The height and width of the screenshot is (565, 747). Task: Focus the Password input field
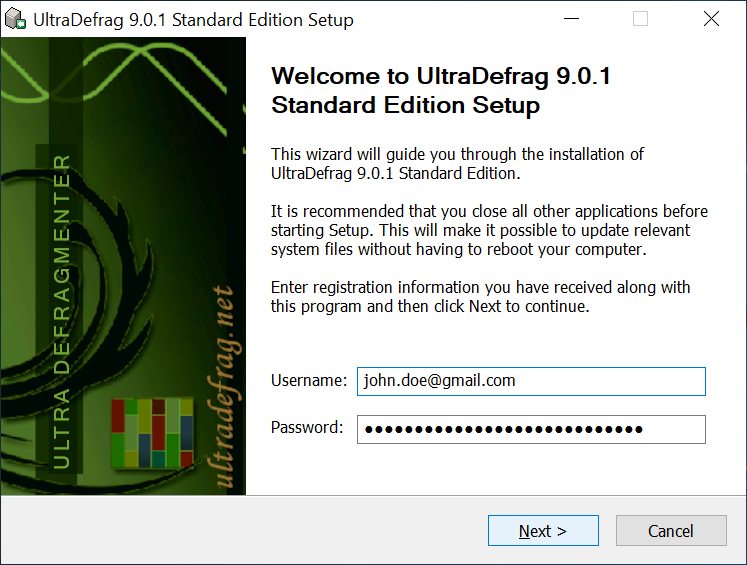531,429
